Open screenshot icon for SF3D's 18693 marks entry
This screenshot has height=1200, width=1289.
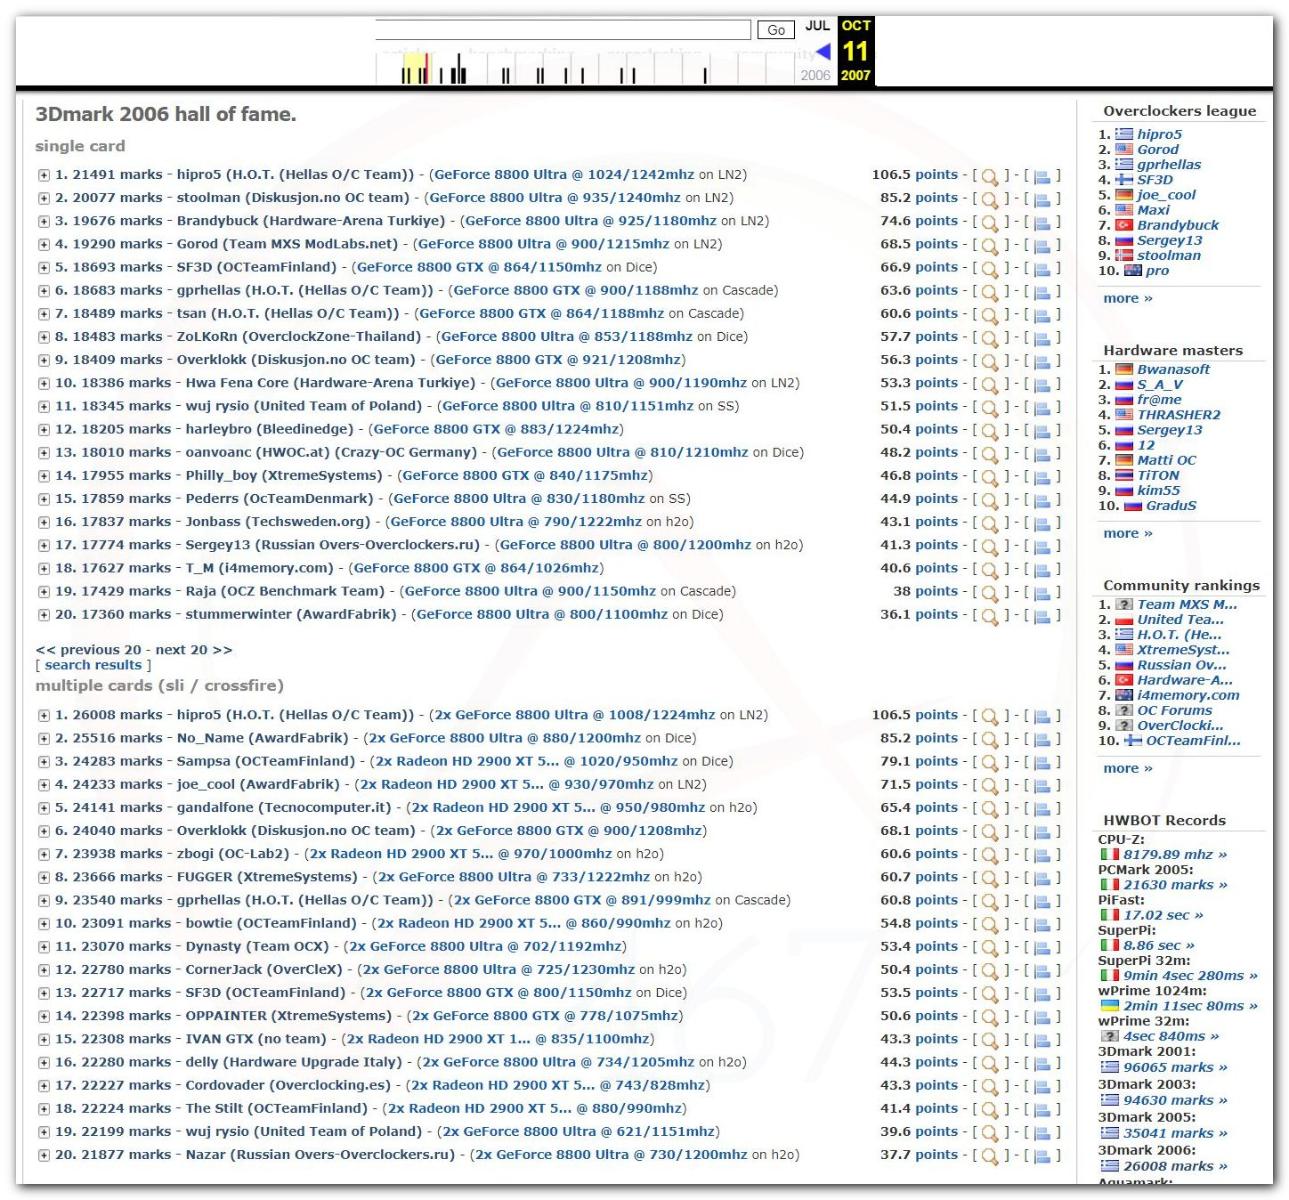coord(1042,268)
